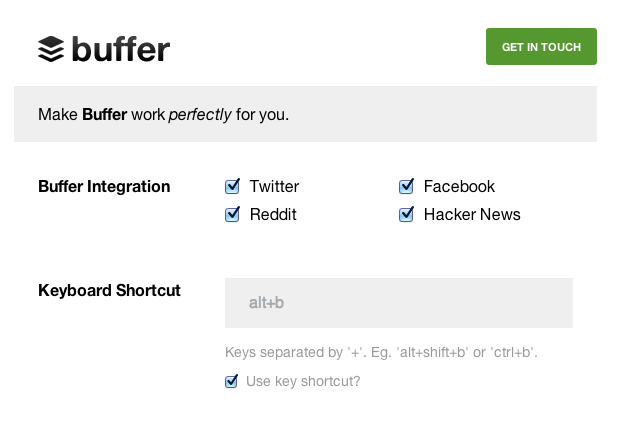The height and width of the screenshot is (421, 635).
Task: Uncheck the Twitter integration checkbox
Action: point(233,186)
